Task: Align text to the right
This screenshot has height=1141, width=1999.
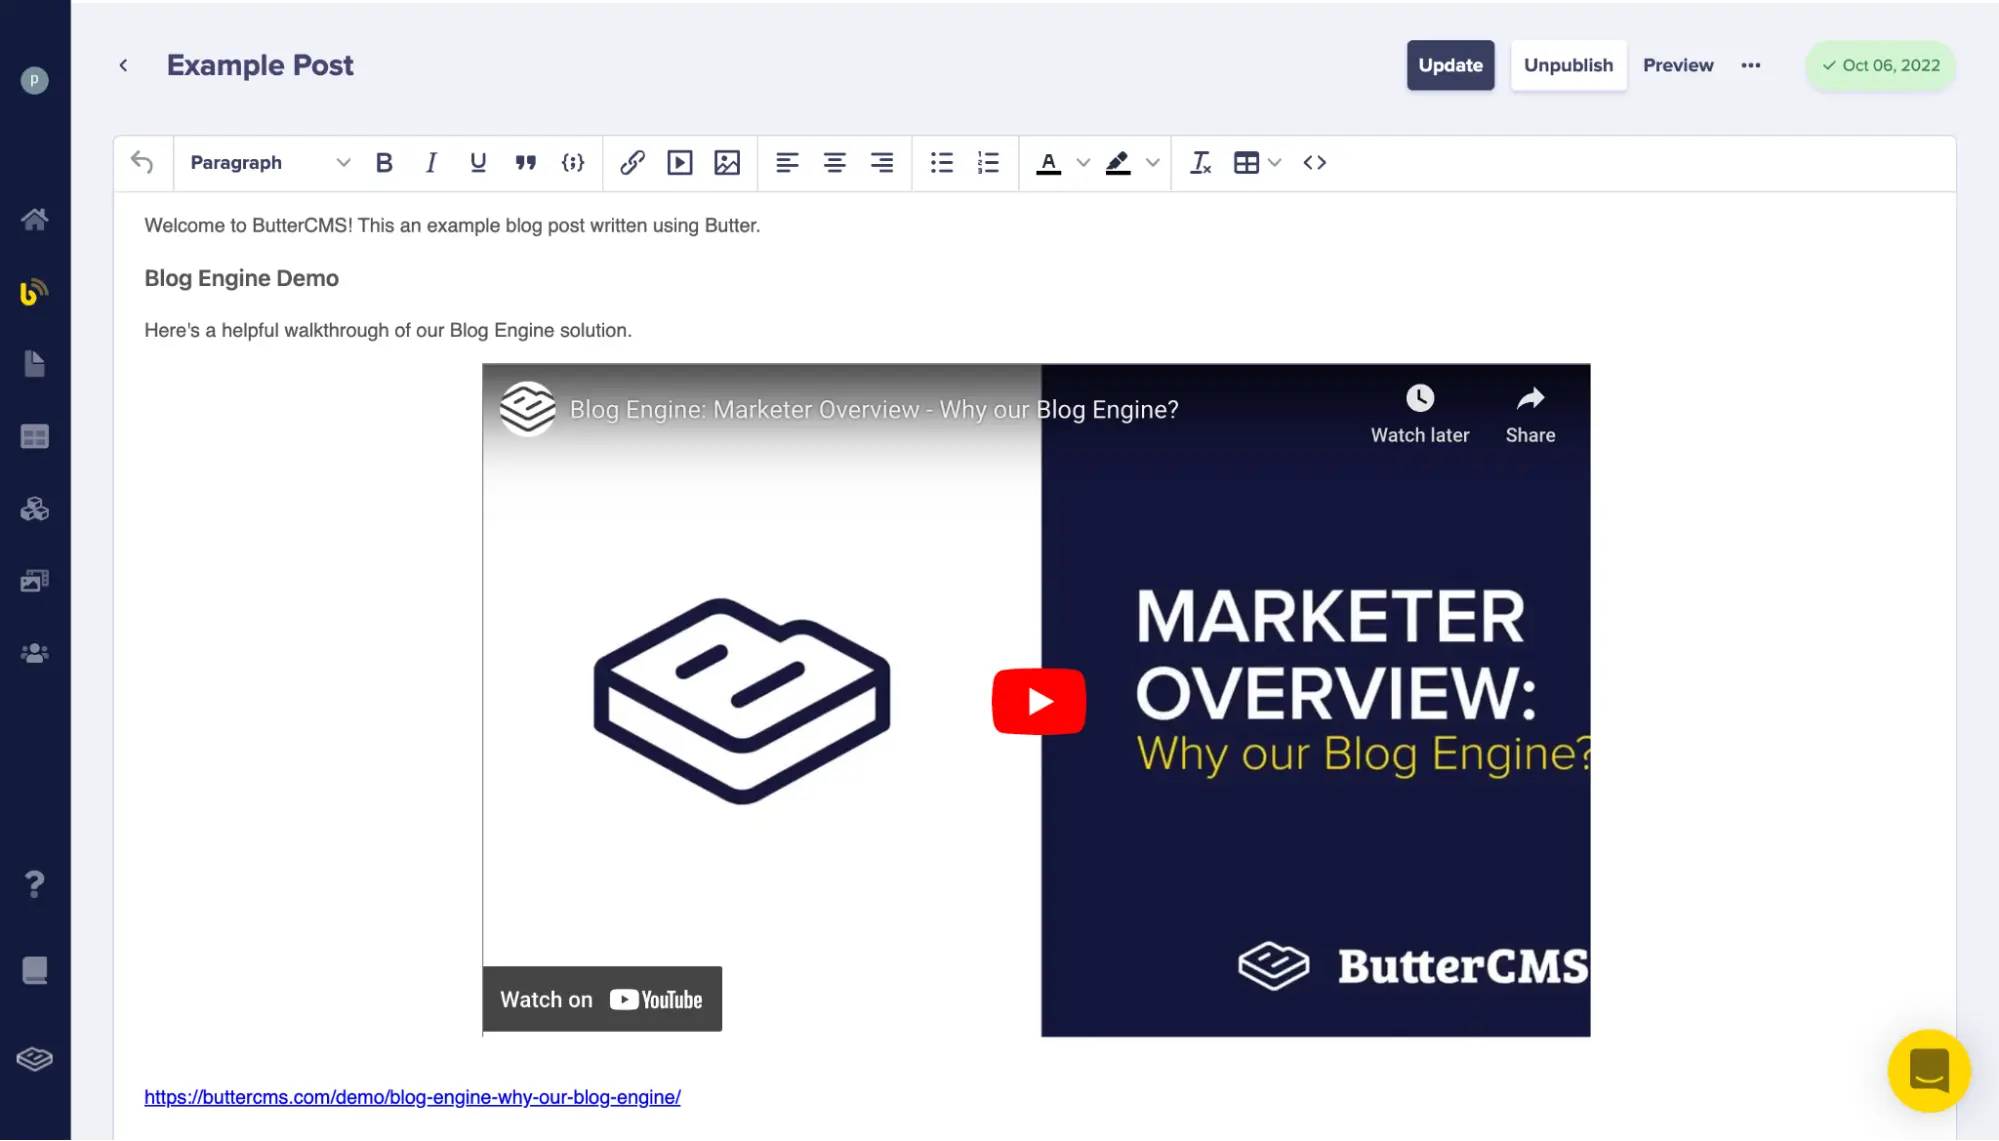Action: click(882, 162)
